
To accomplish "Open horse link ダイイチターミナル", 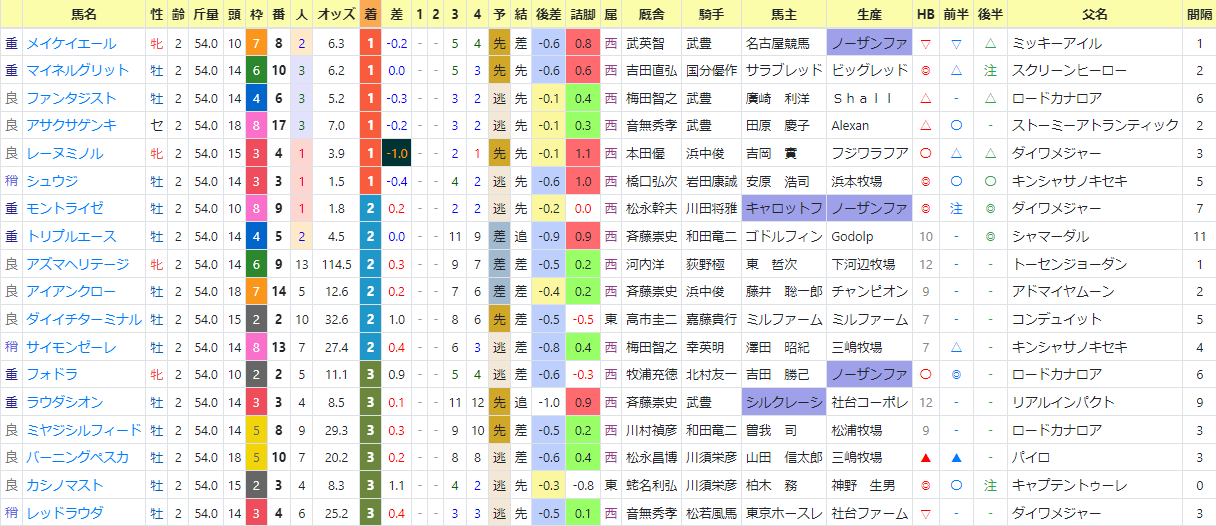I will point(84,318).
